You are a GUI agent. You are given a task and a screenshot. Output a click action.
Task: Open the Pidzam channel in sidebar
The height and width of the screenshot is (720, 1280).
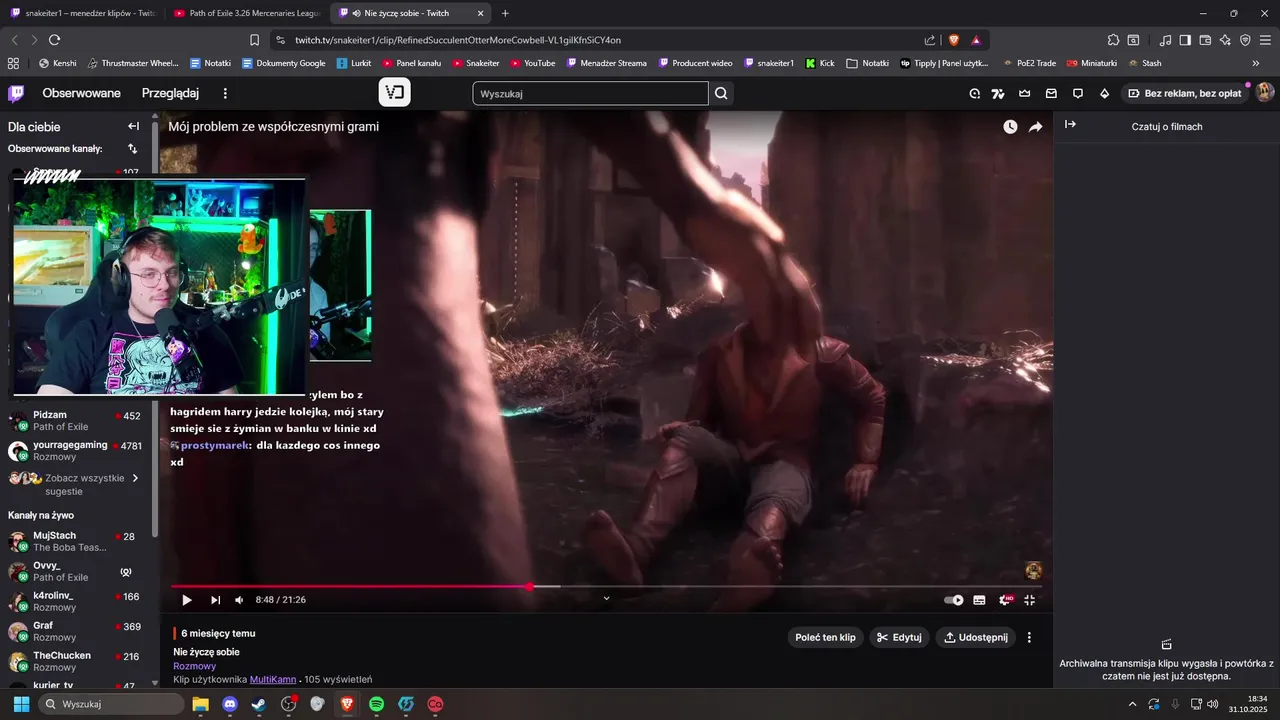pyautogui.click(x=75, y=420)
